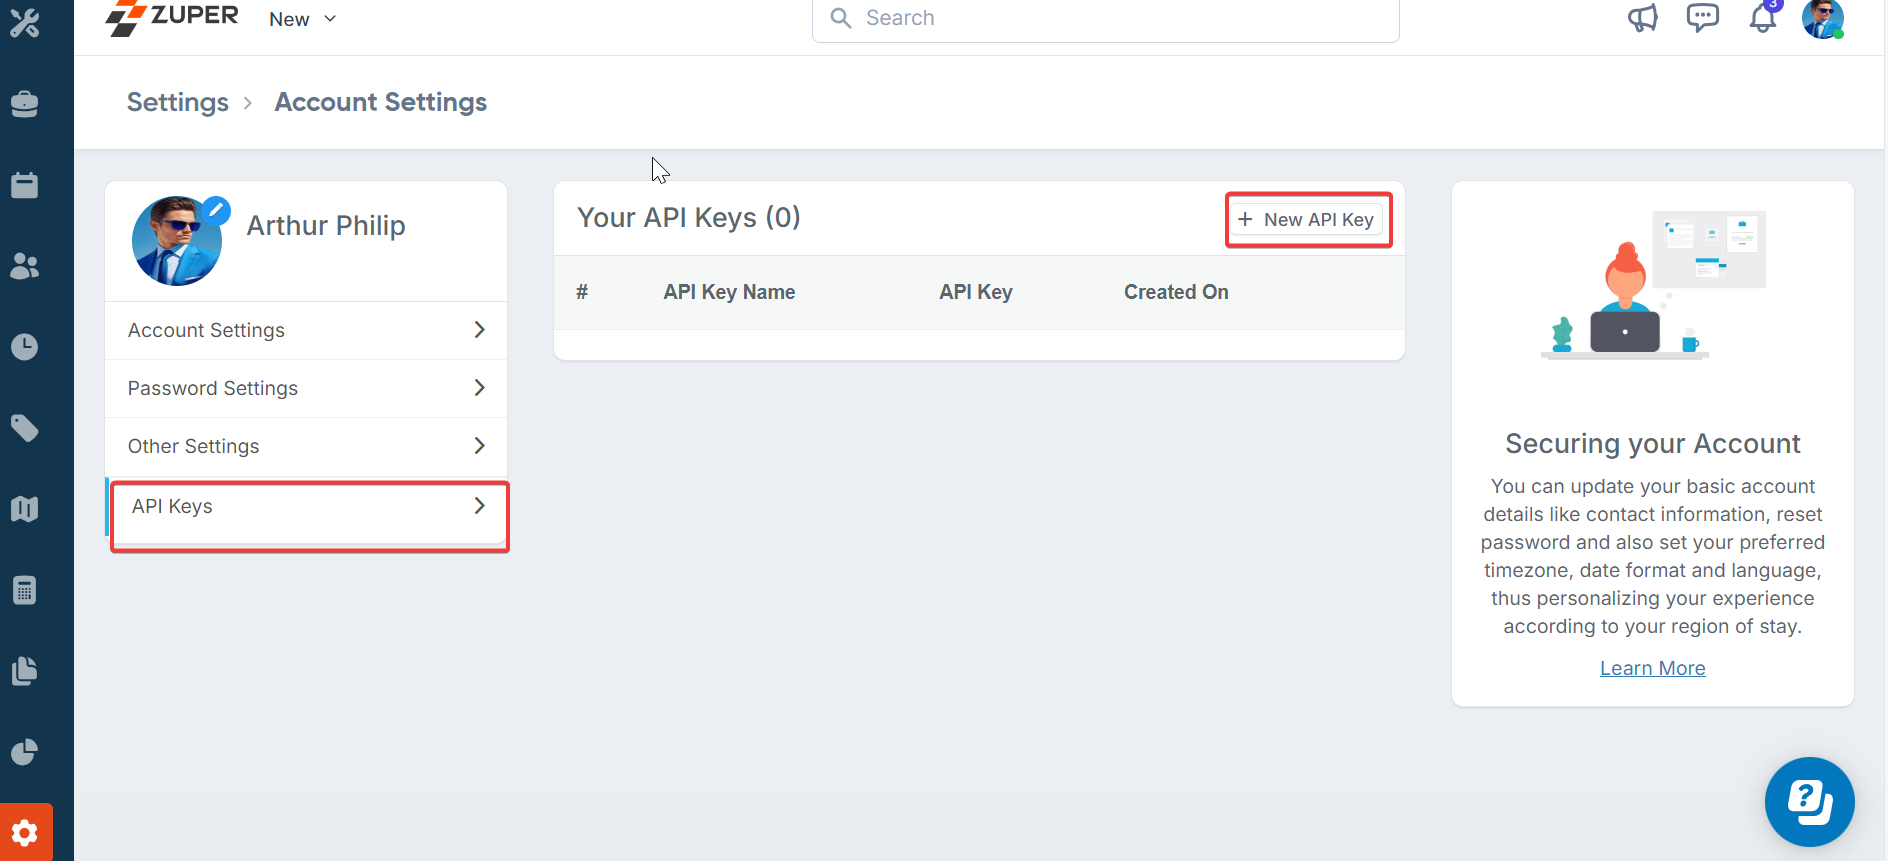Open the clock timesheet icon in sidebar

click(25, 347)
